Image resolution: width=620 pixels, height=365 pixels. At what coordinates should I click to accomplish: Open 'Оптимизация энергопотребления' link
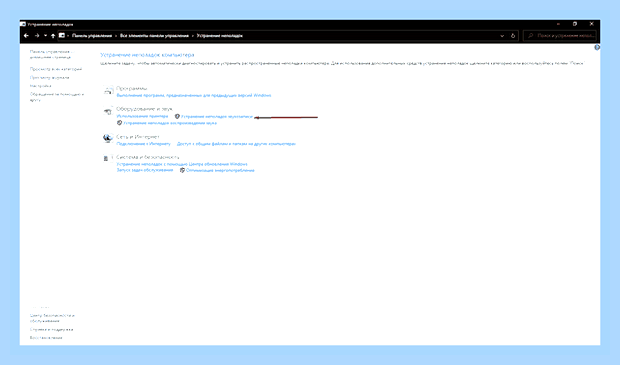[220, 170]
